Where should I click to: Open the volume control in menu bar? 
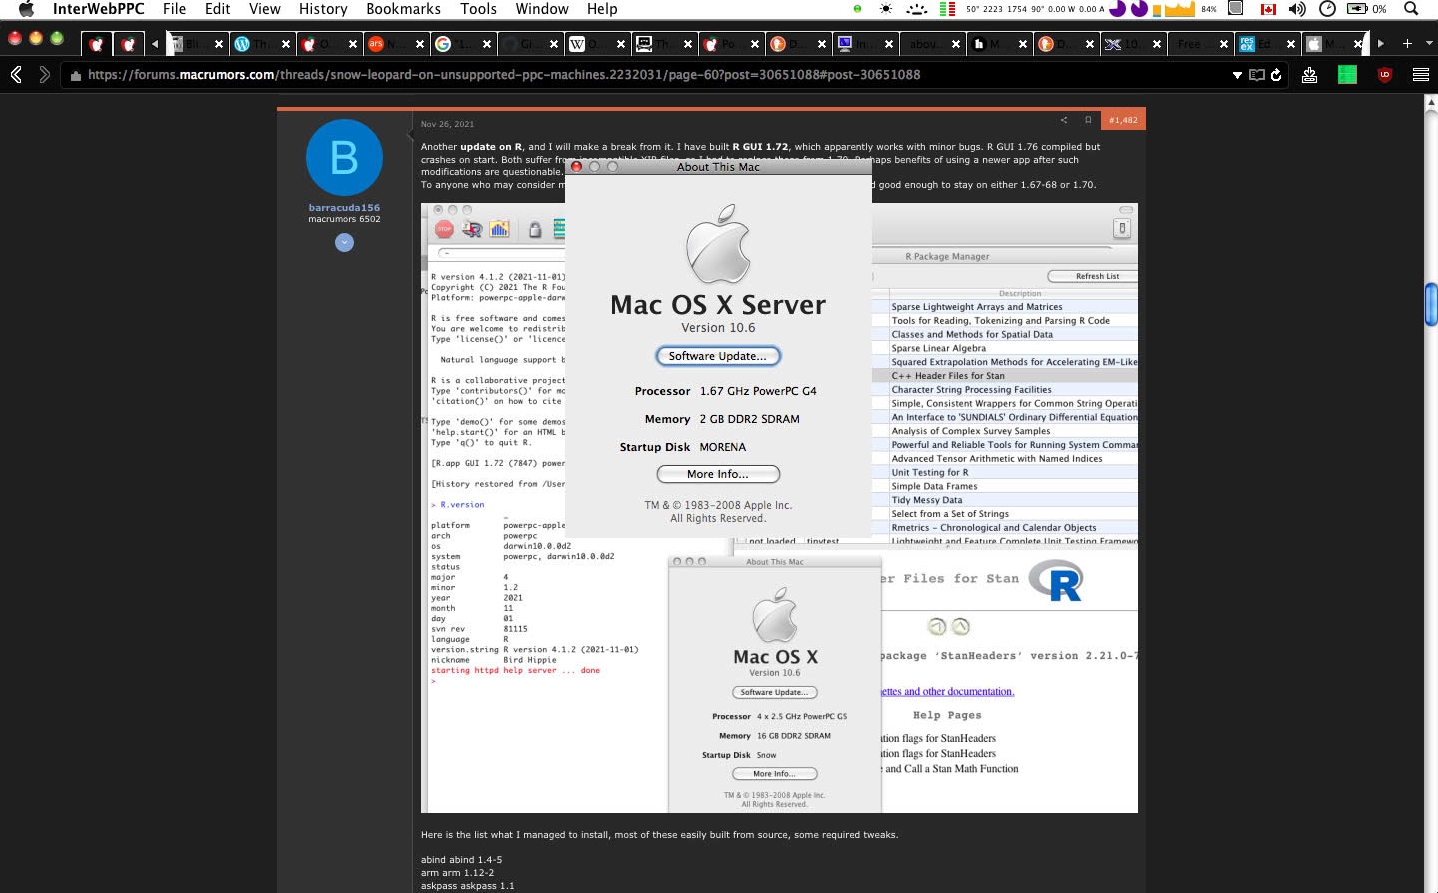pos(1297,9)
